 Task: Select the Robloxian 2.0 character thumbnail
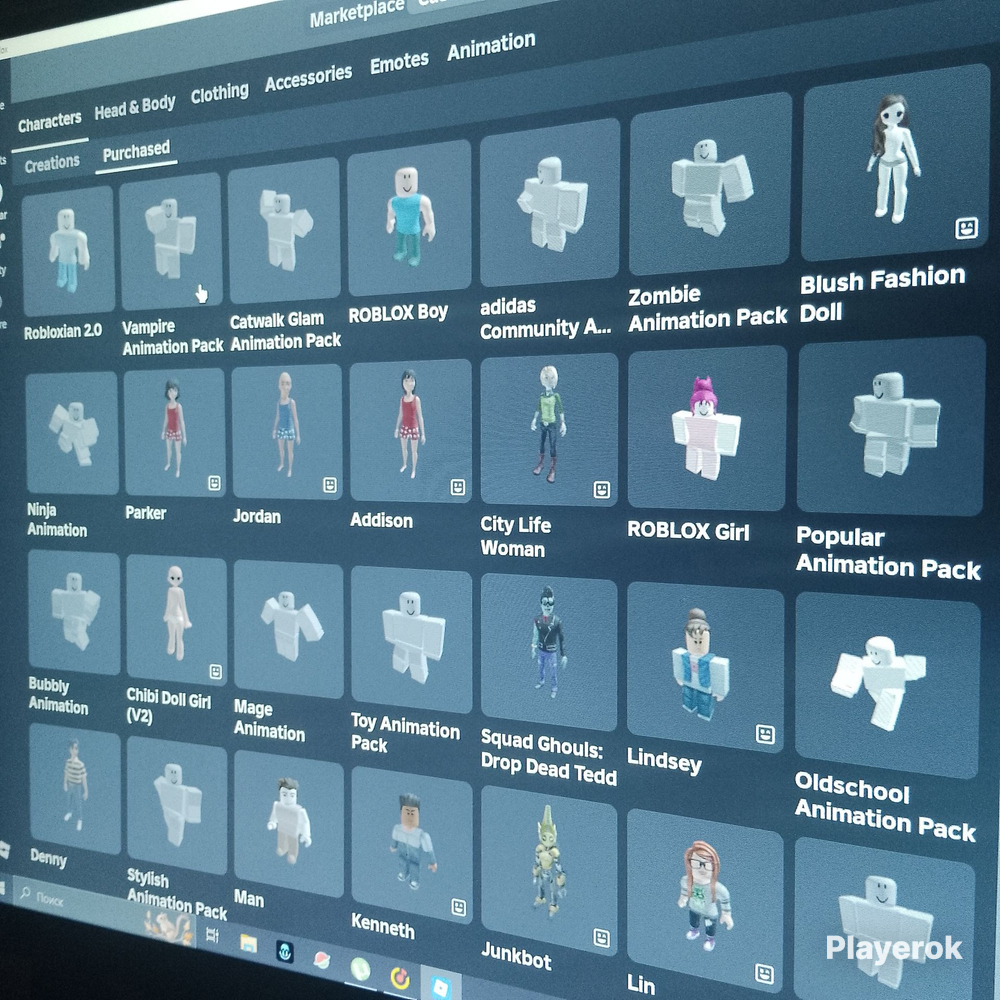[x=68, y=251]
